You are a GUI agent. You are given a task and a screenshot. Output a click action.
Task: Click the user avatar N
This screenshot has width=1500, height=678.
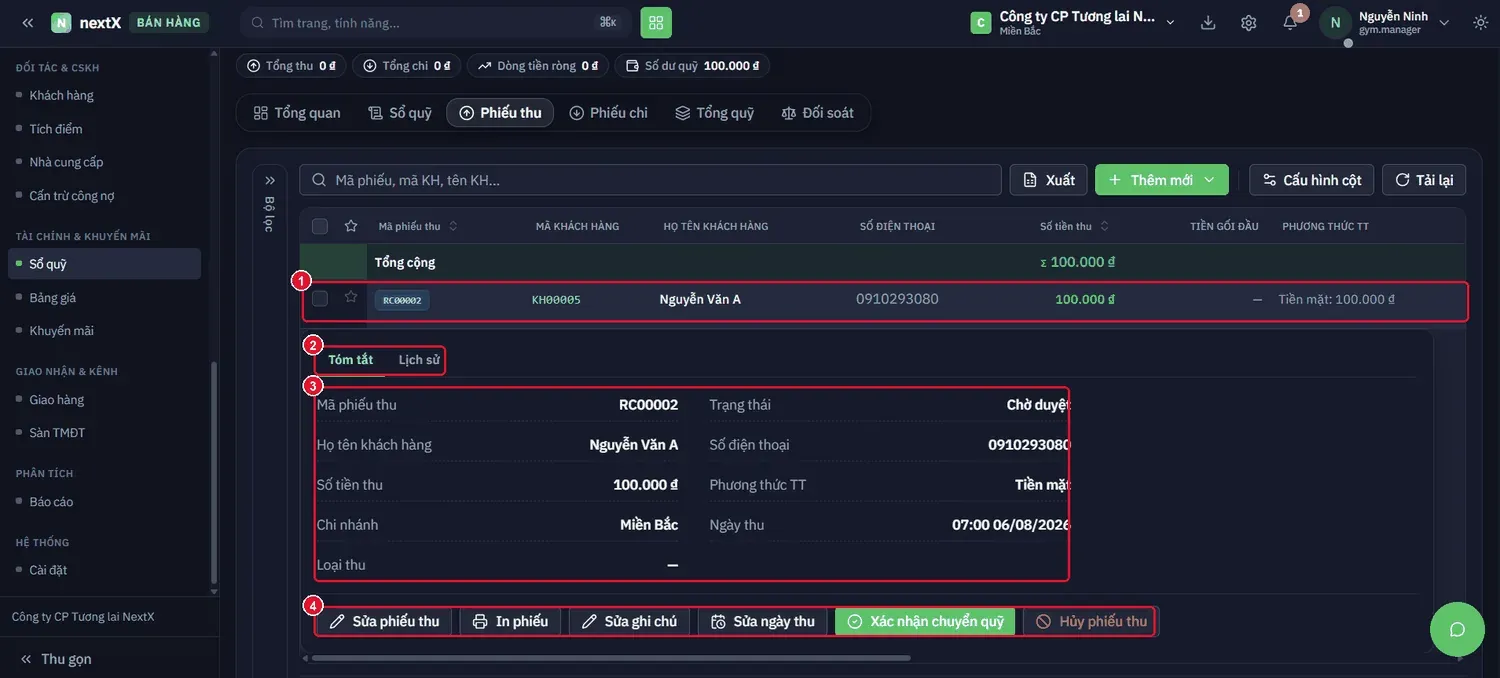click(1335, 22)
